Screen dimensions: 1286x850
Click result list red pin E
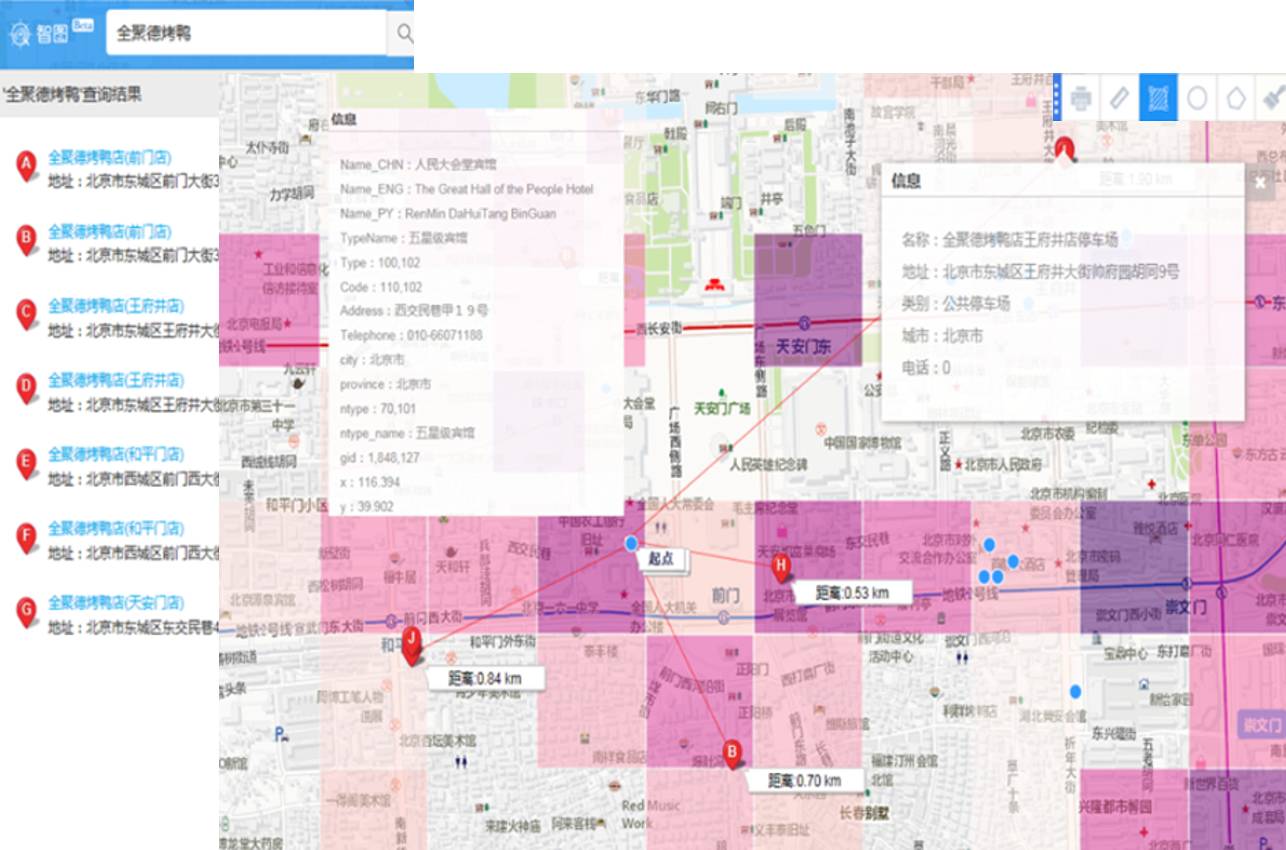[27, 462]
